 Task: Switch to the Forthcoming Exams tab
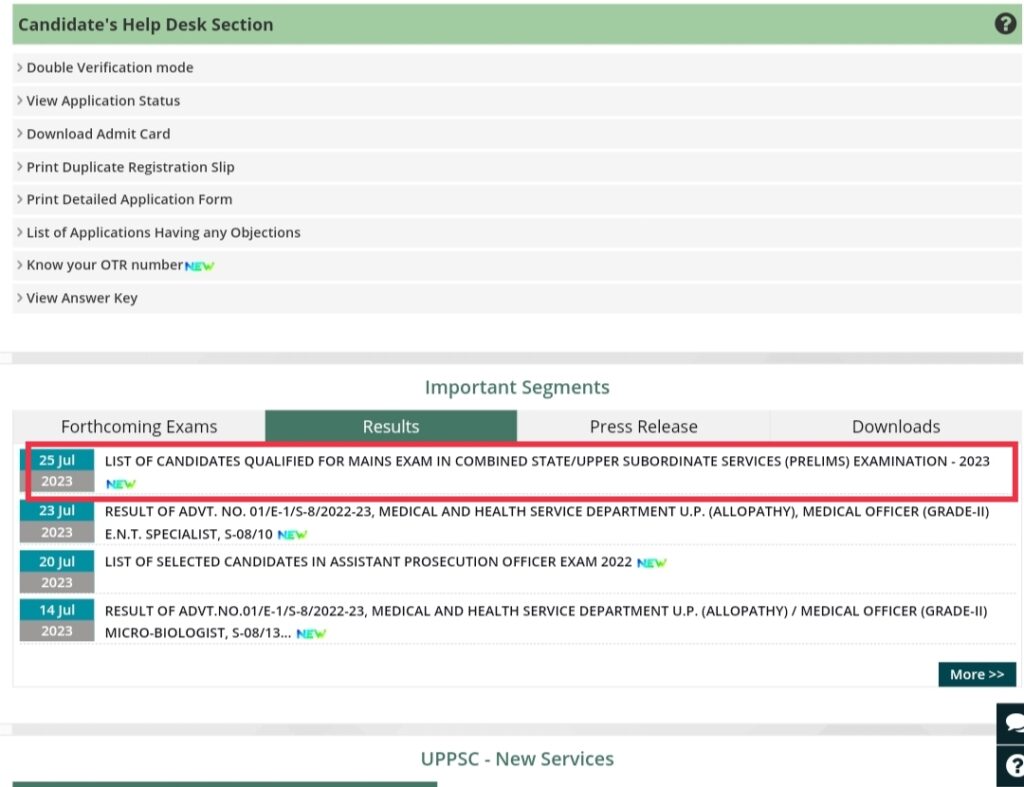pyautogui.click(x=138, y=426)
